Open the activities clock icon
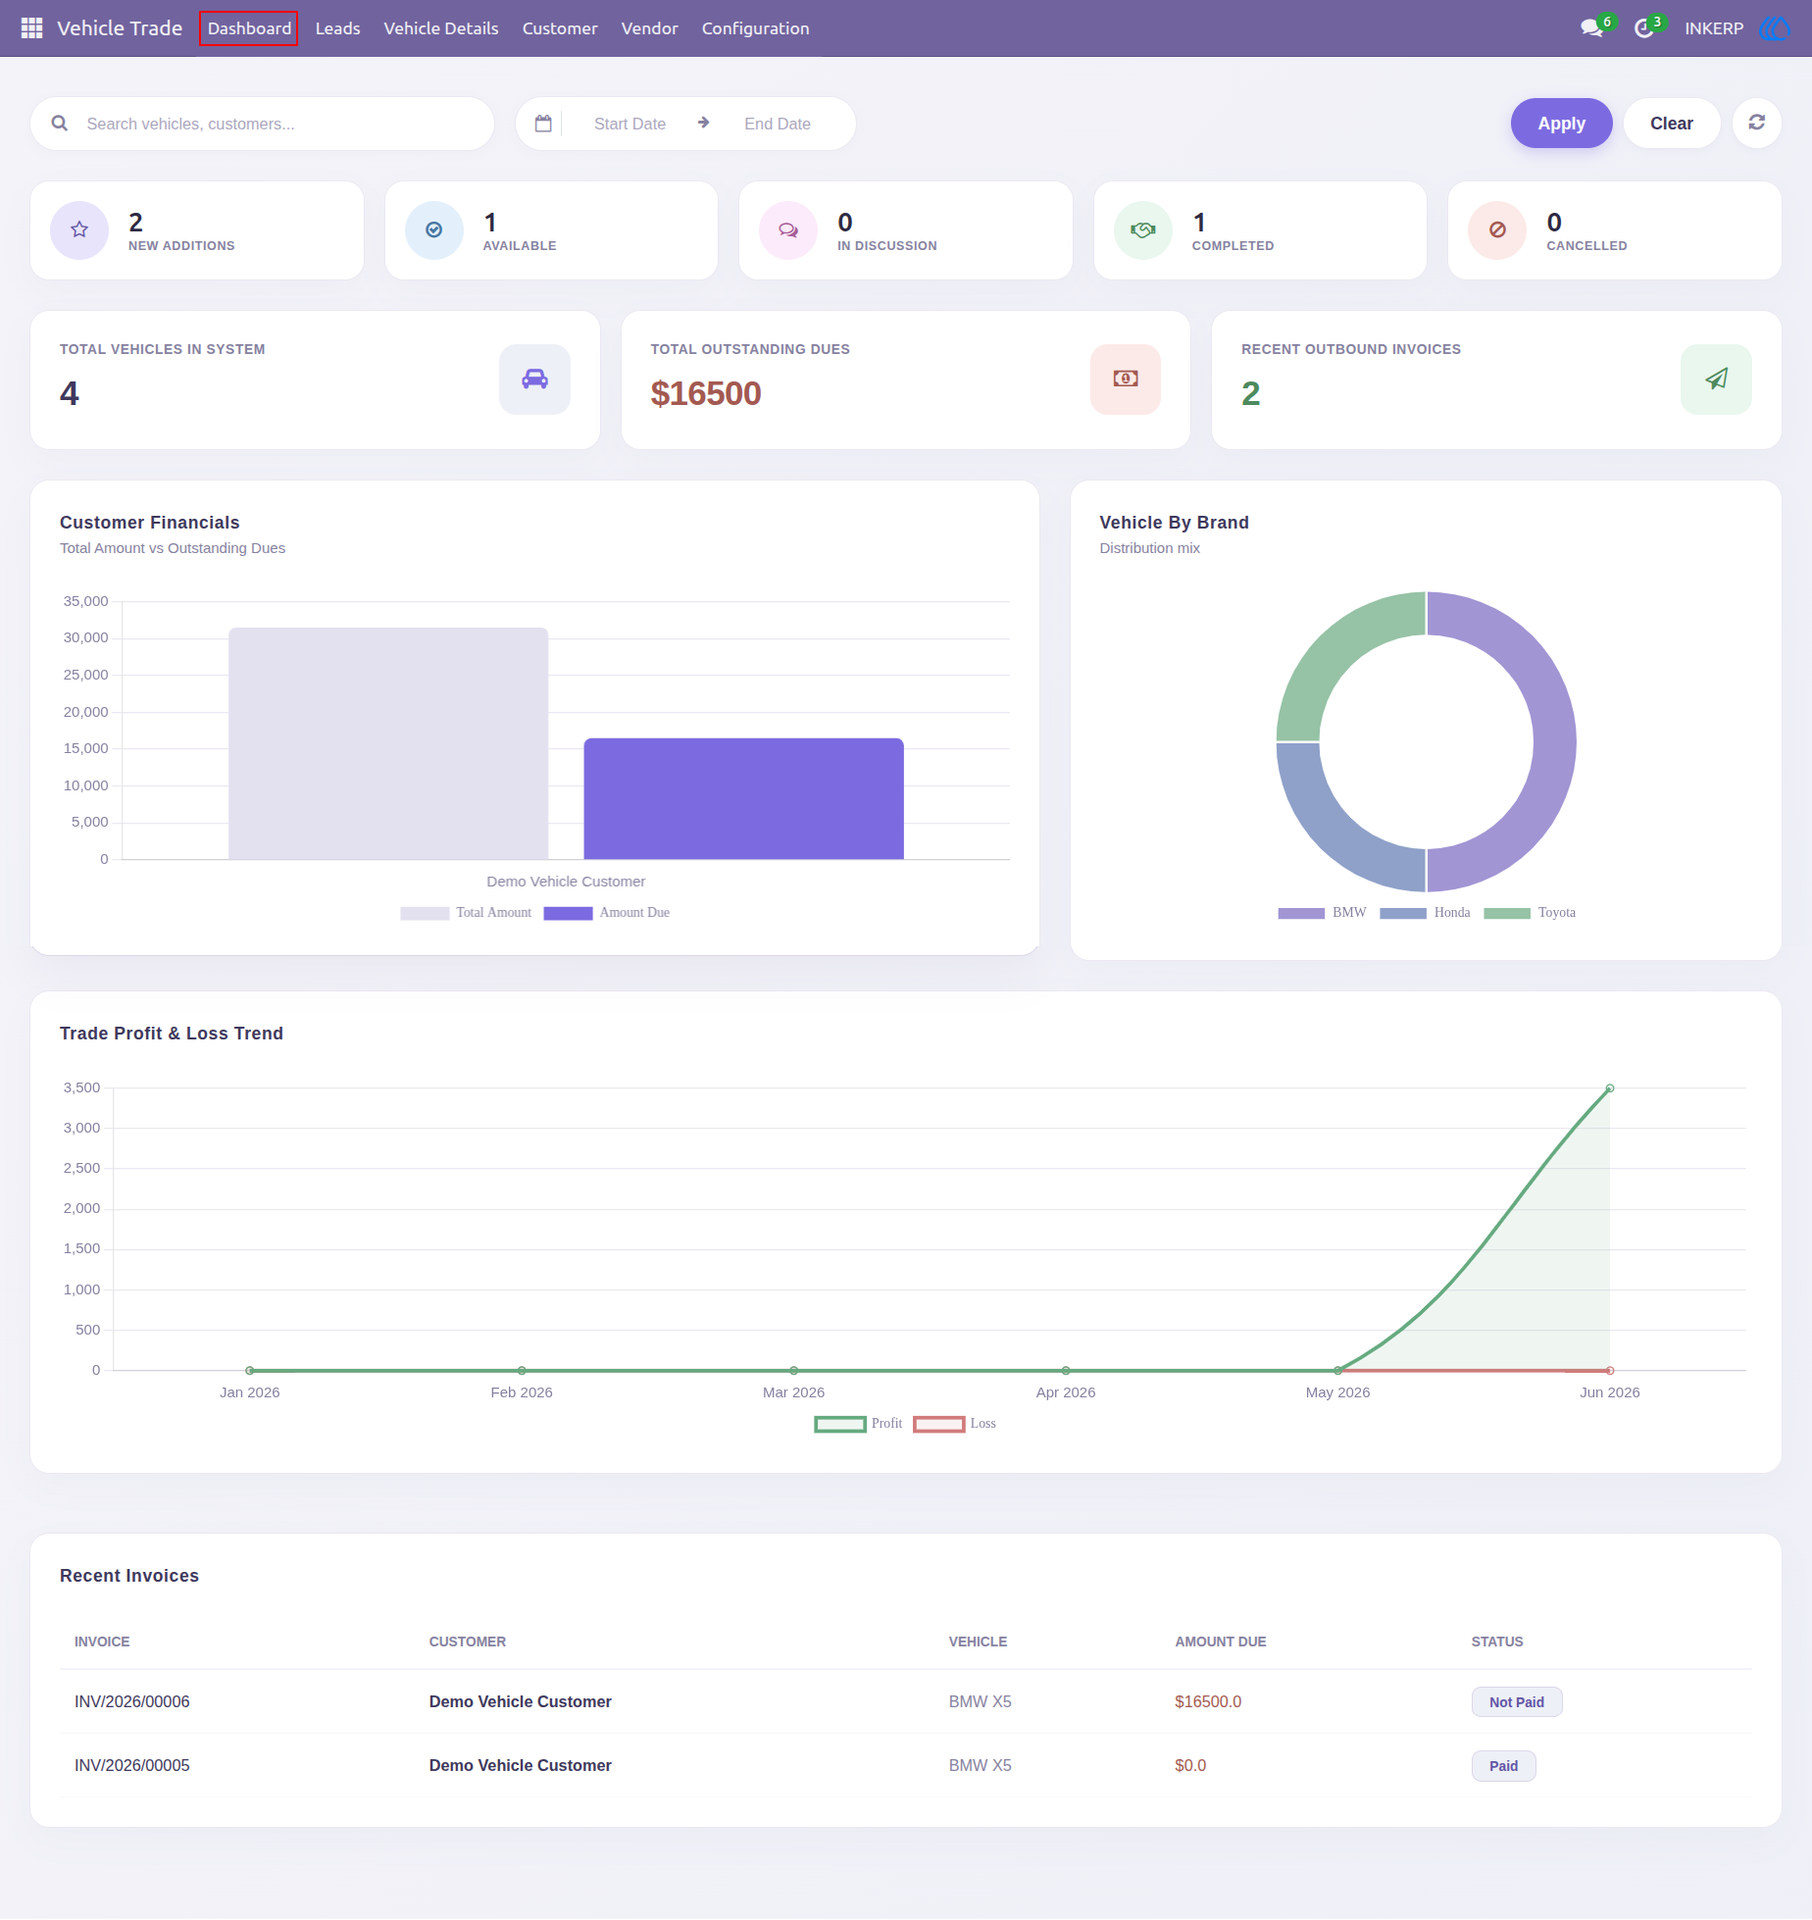The image size is (1812, 1920). pyautogui.click(x=1643, y=28)
